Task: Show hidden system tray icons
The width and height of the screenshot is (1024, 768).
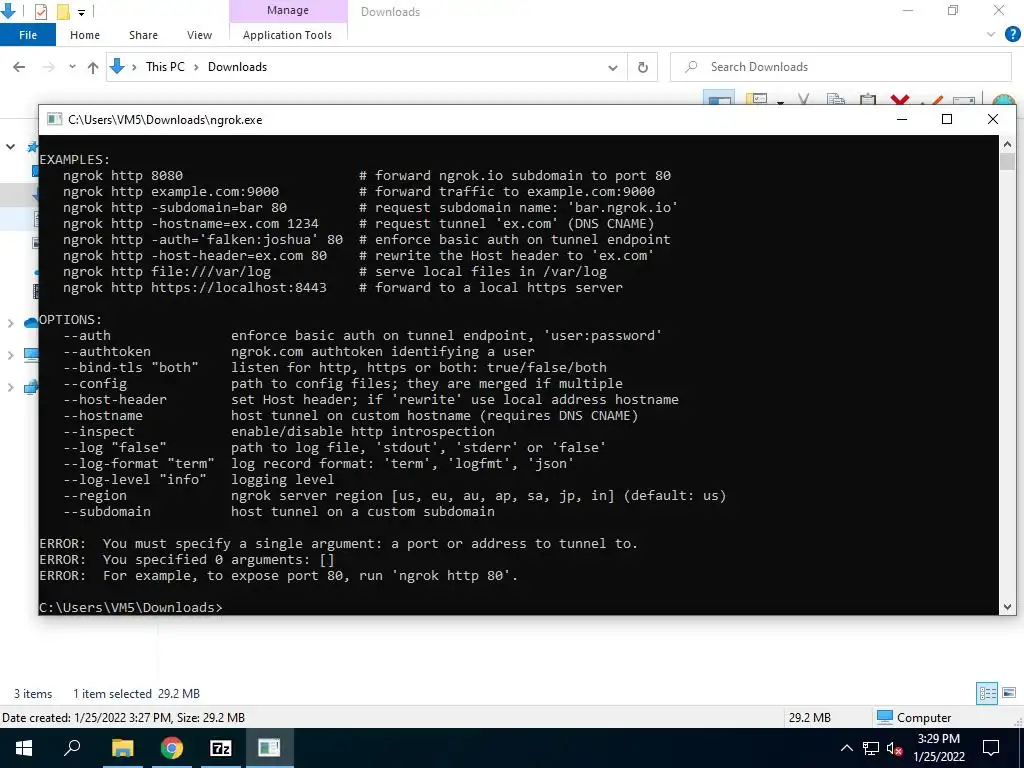Action: (846, 748)
